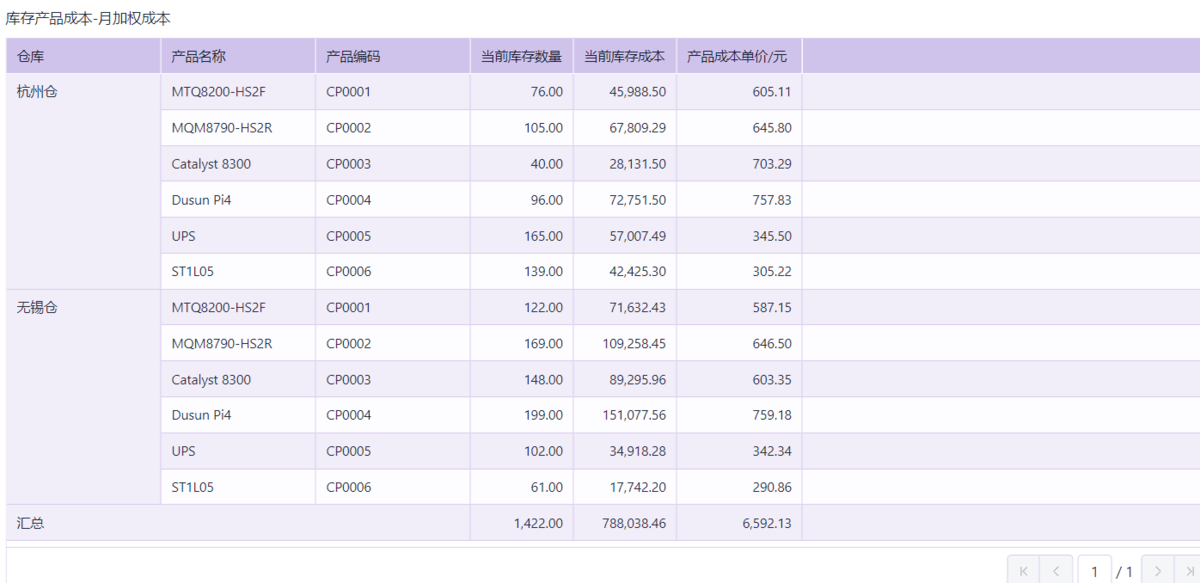
Task: Click the page number input box
Action: 1095,571
